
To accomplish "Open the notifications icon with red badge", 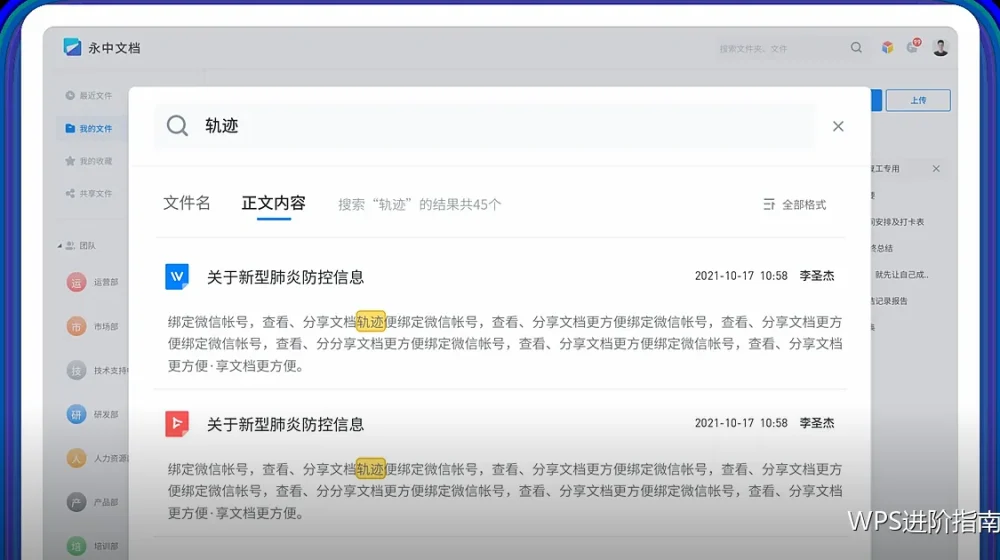I will coord(913,46).
